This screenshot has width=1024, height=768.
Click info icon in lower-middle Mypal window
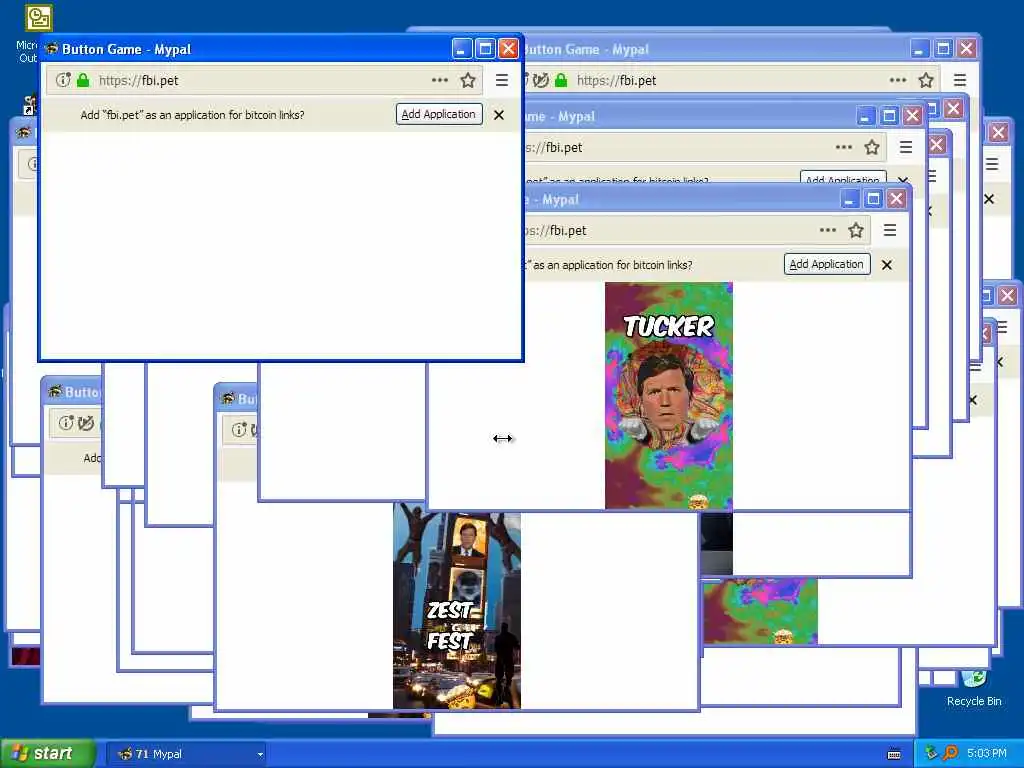(x=239, y=430)
